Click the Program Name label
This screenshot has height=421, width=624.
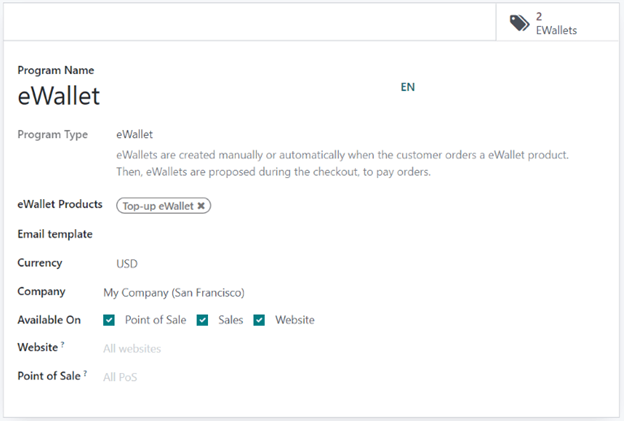click(x=56, y=70)
